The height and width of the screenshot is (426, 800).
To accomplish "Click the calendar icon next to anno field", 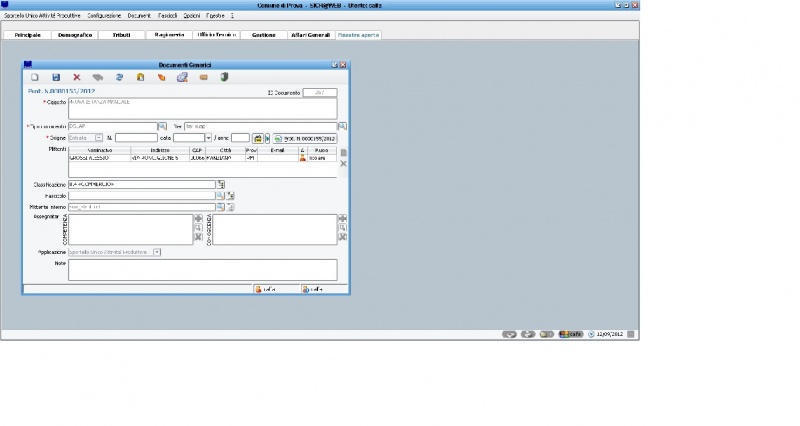I will click(257, 138).
